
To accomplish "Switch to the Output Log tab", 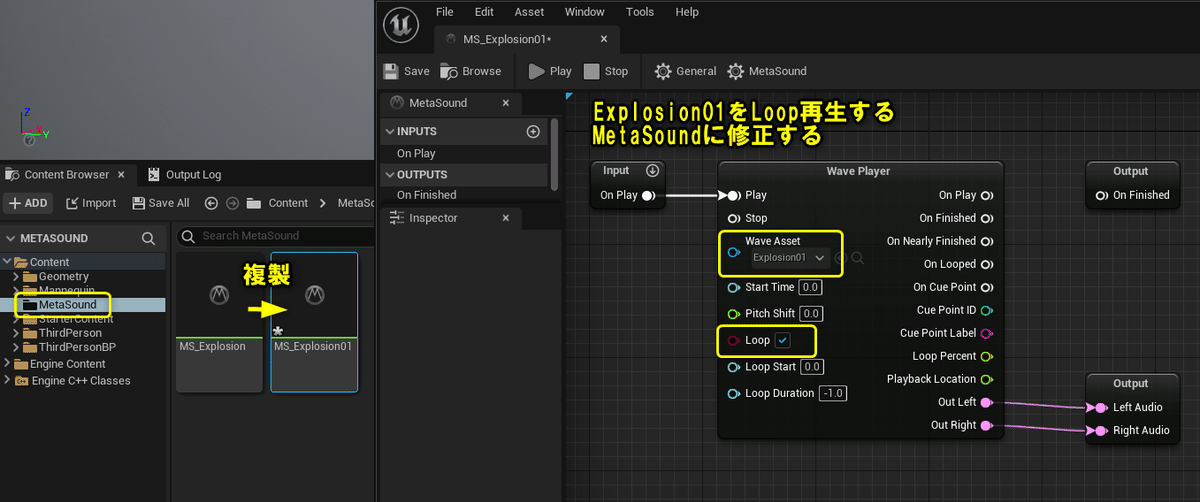I will 184,175.
